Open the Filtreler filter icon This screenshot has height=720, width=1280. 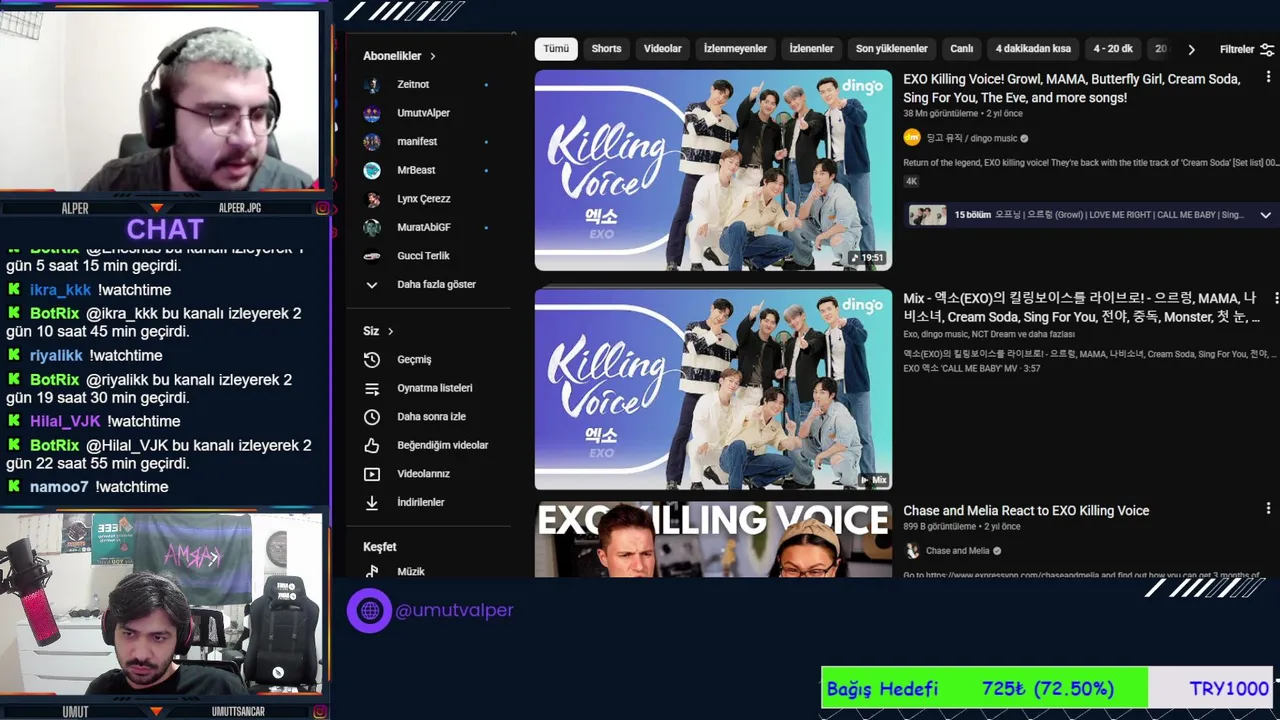pyautogui.click(x=1267, y=49)
